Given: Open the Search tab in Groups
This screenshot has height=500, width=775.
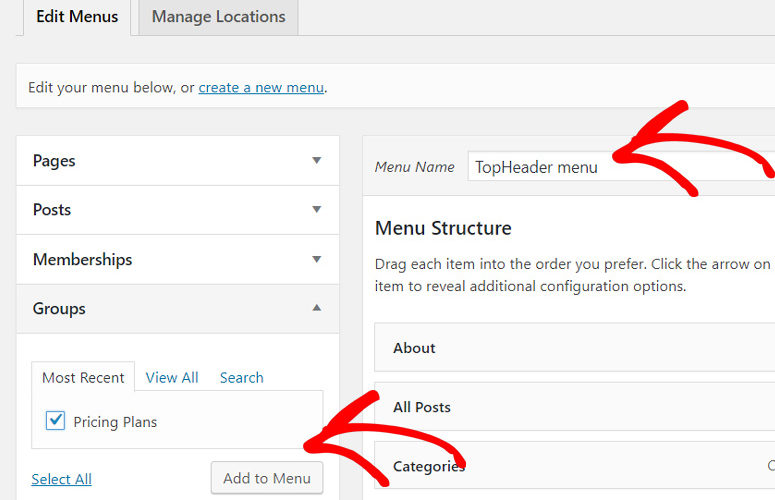Looking at the screenshot, I should (x=241, y=377).
